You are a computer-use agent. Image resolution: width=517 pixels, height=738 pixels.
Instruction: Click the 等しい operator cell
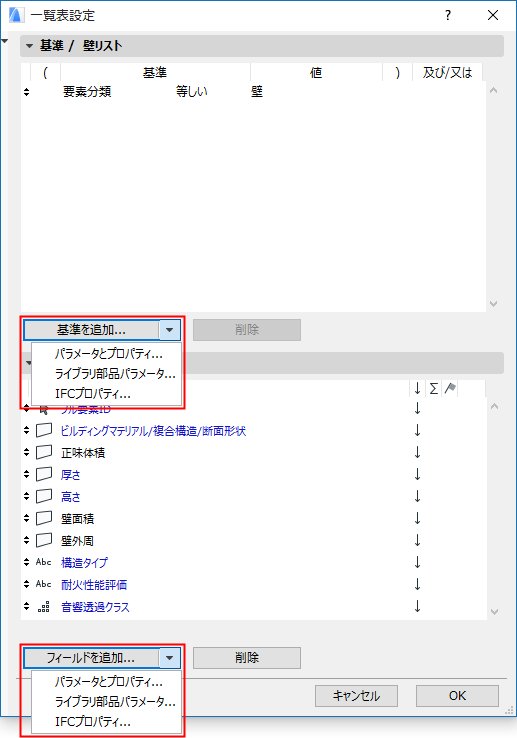(x=192, y=91)
